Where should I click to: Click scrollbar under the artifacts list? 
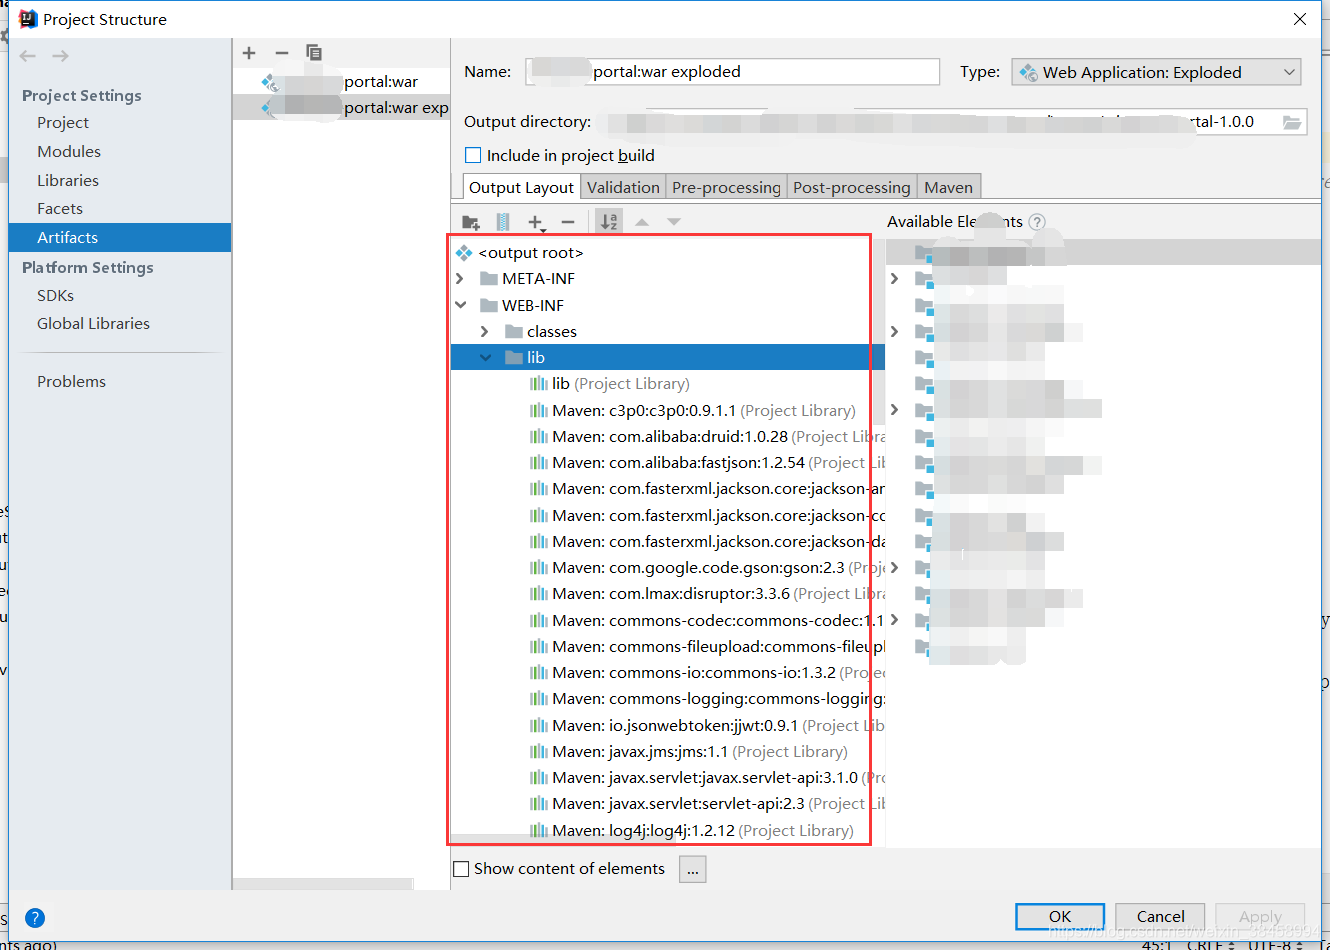coord(323,884)
